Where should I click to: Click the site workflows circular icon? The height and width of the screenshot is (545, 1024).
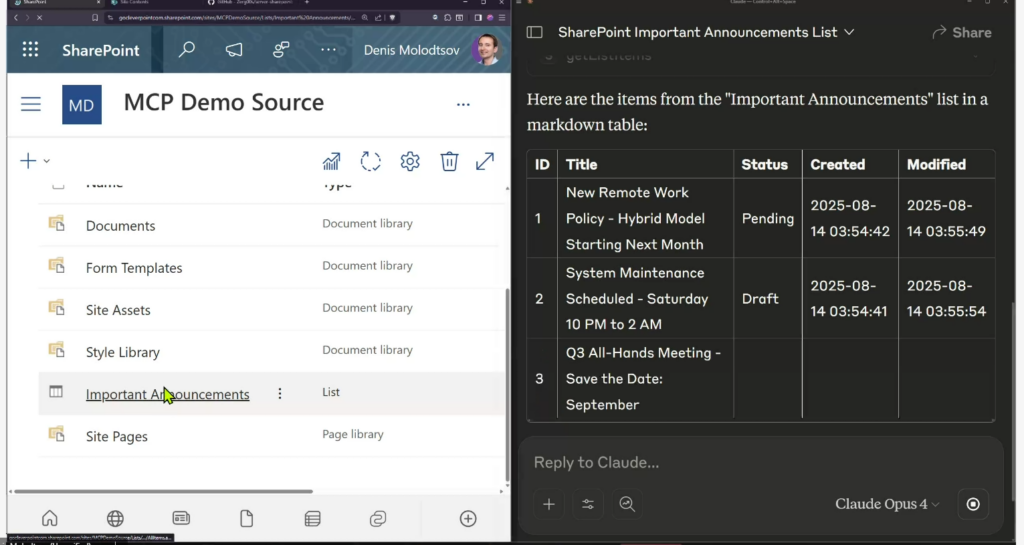click(x=370, y=161)
